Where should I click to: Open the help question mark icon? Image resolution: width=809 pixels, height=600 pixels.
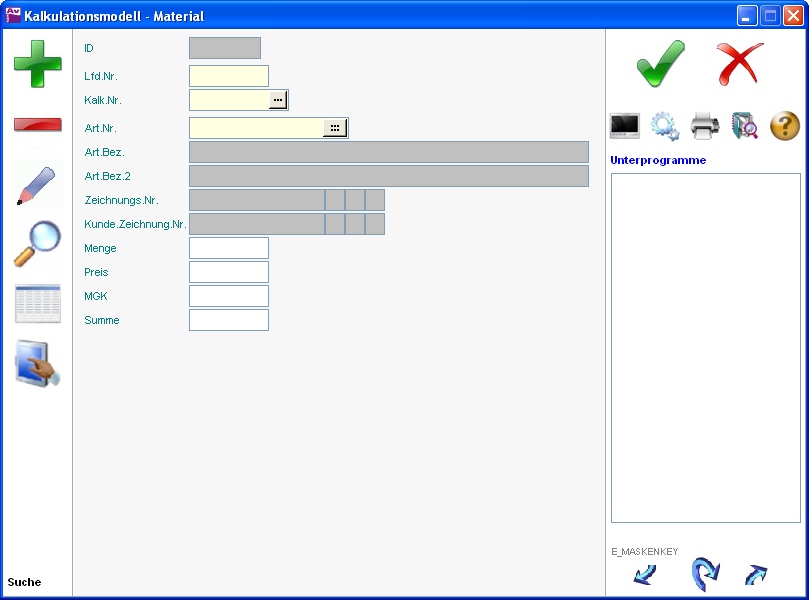point(785,126)
